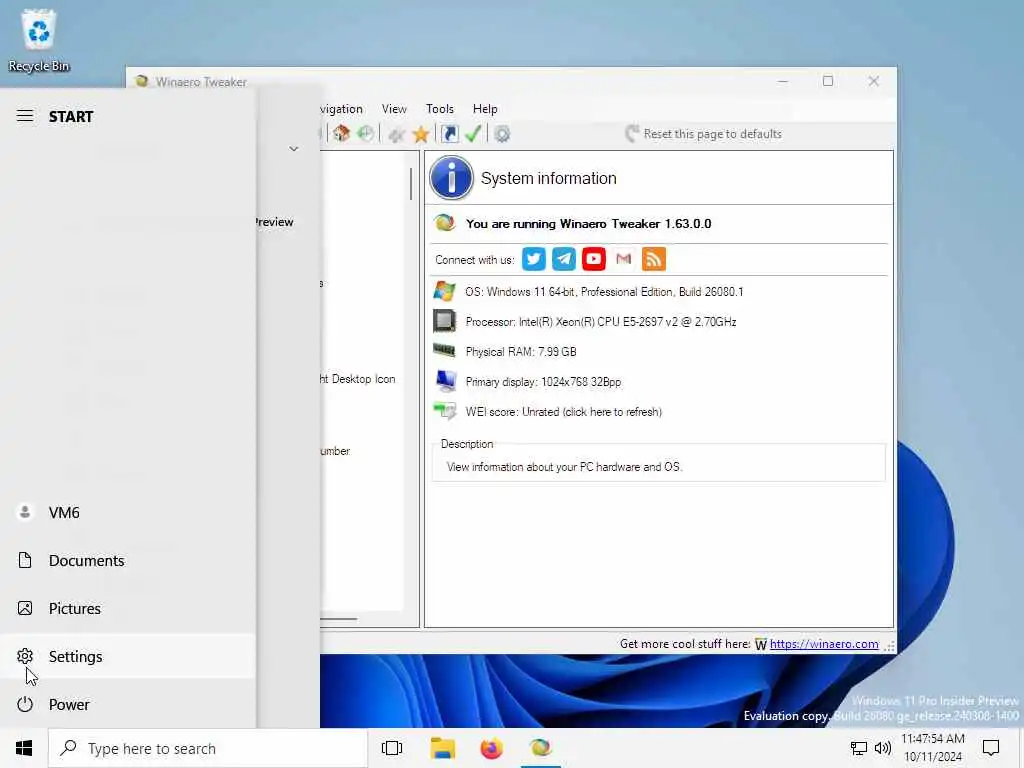1024x768 pixels.
Task: Click the description text about PC hardware
Action: (565, 467)
